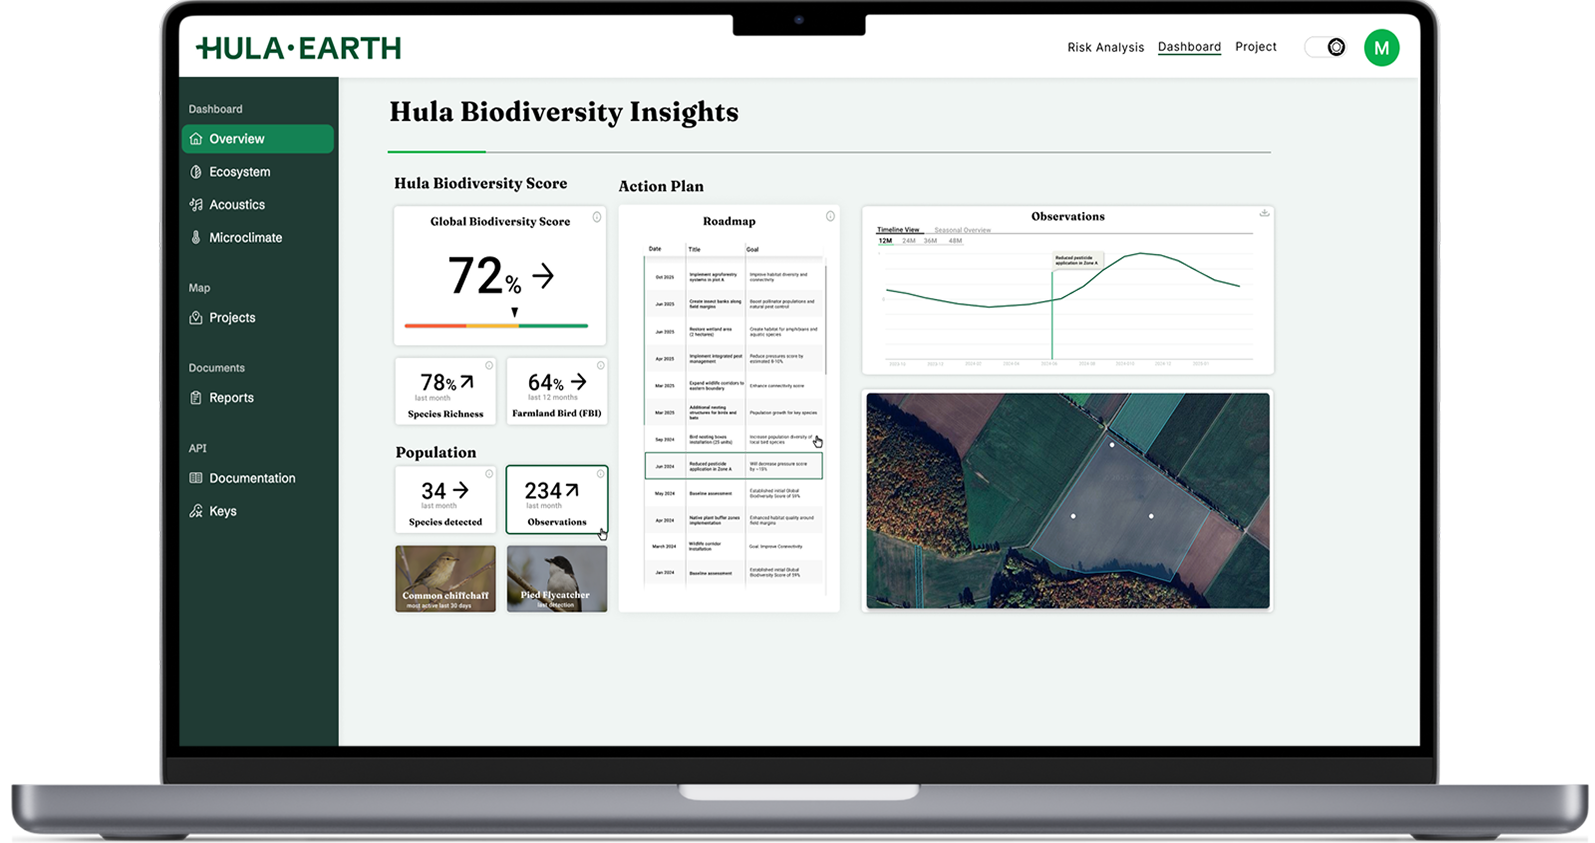Image resolution: width=1595 pixels, height=843 pixels.
Task: Go to the Project page in the top navigation
Action: tap(1255, 47)
